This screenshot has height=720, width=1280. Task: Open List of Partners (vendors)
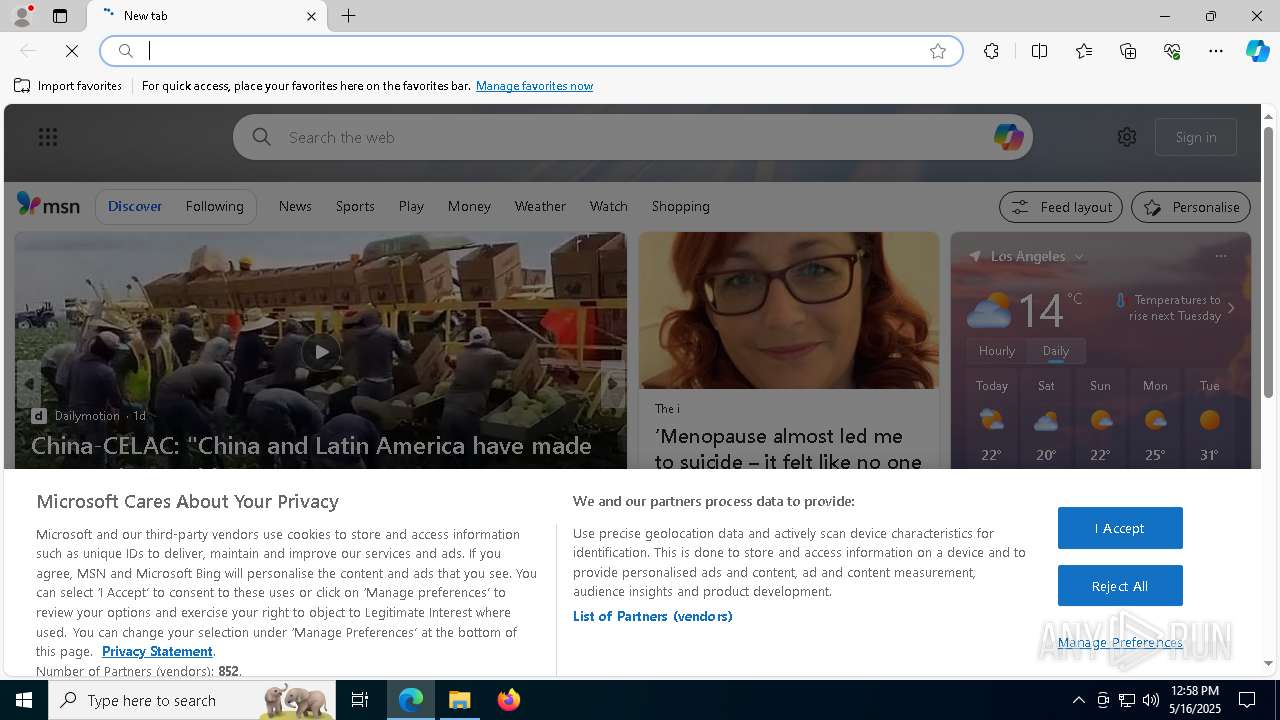(652, 616)
